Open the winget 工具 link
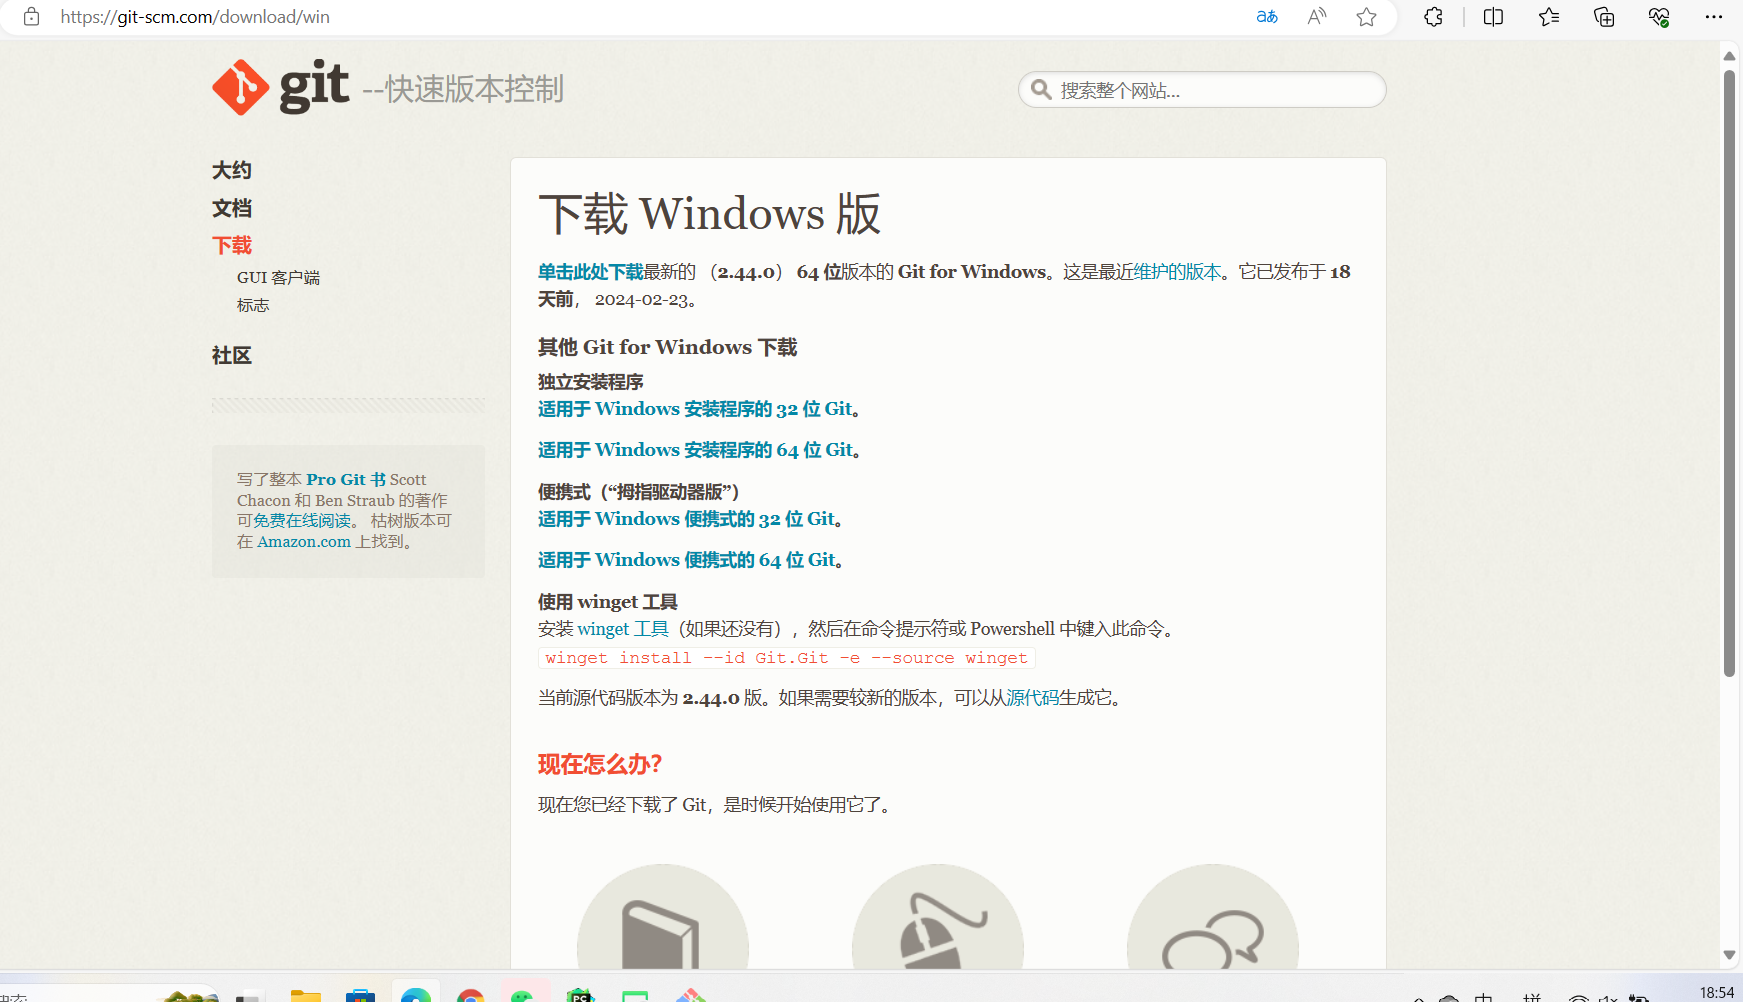The image size is (1743, 1002). pos(623,629)
